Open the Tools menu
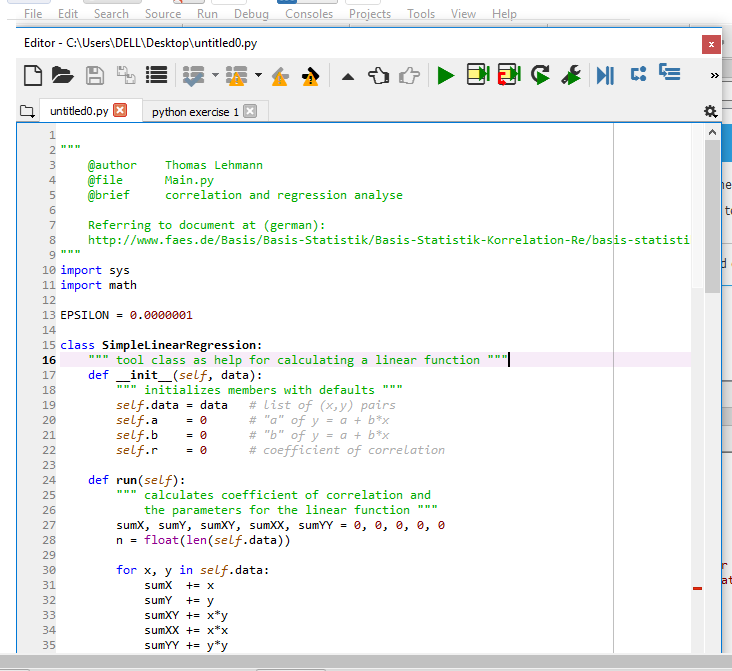This screenshot has width=732, height=671. (x=421, y=14)
